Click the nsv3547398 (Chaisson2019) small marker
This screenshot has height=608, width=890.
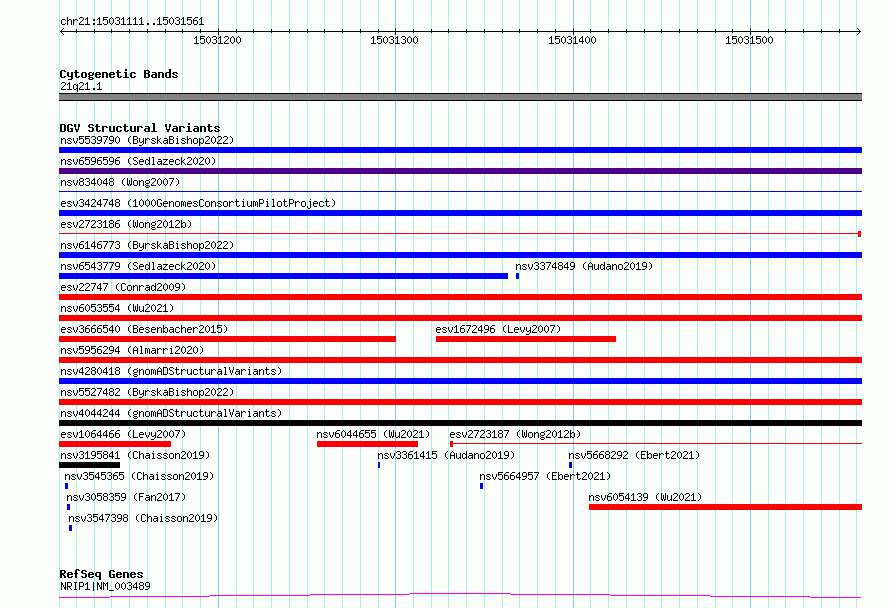tap(70, 528)
